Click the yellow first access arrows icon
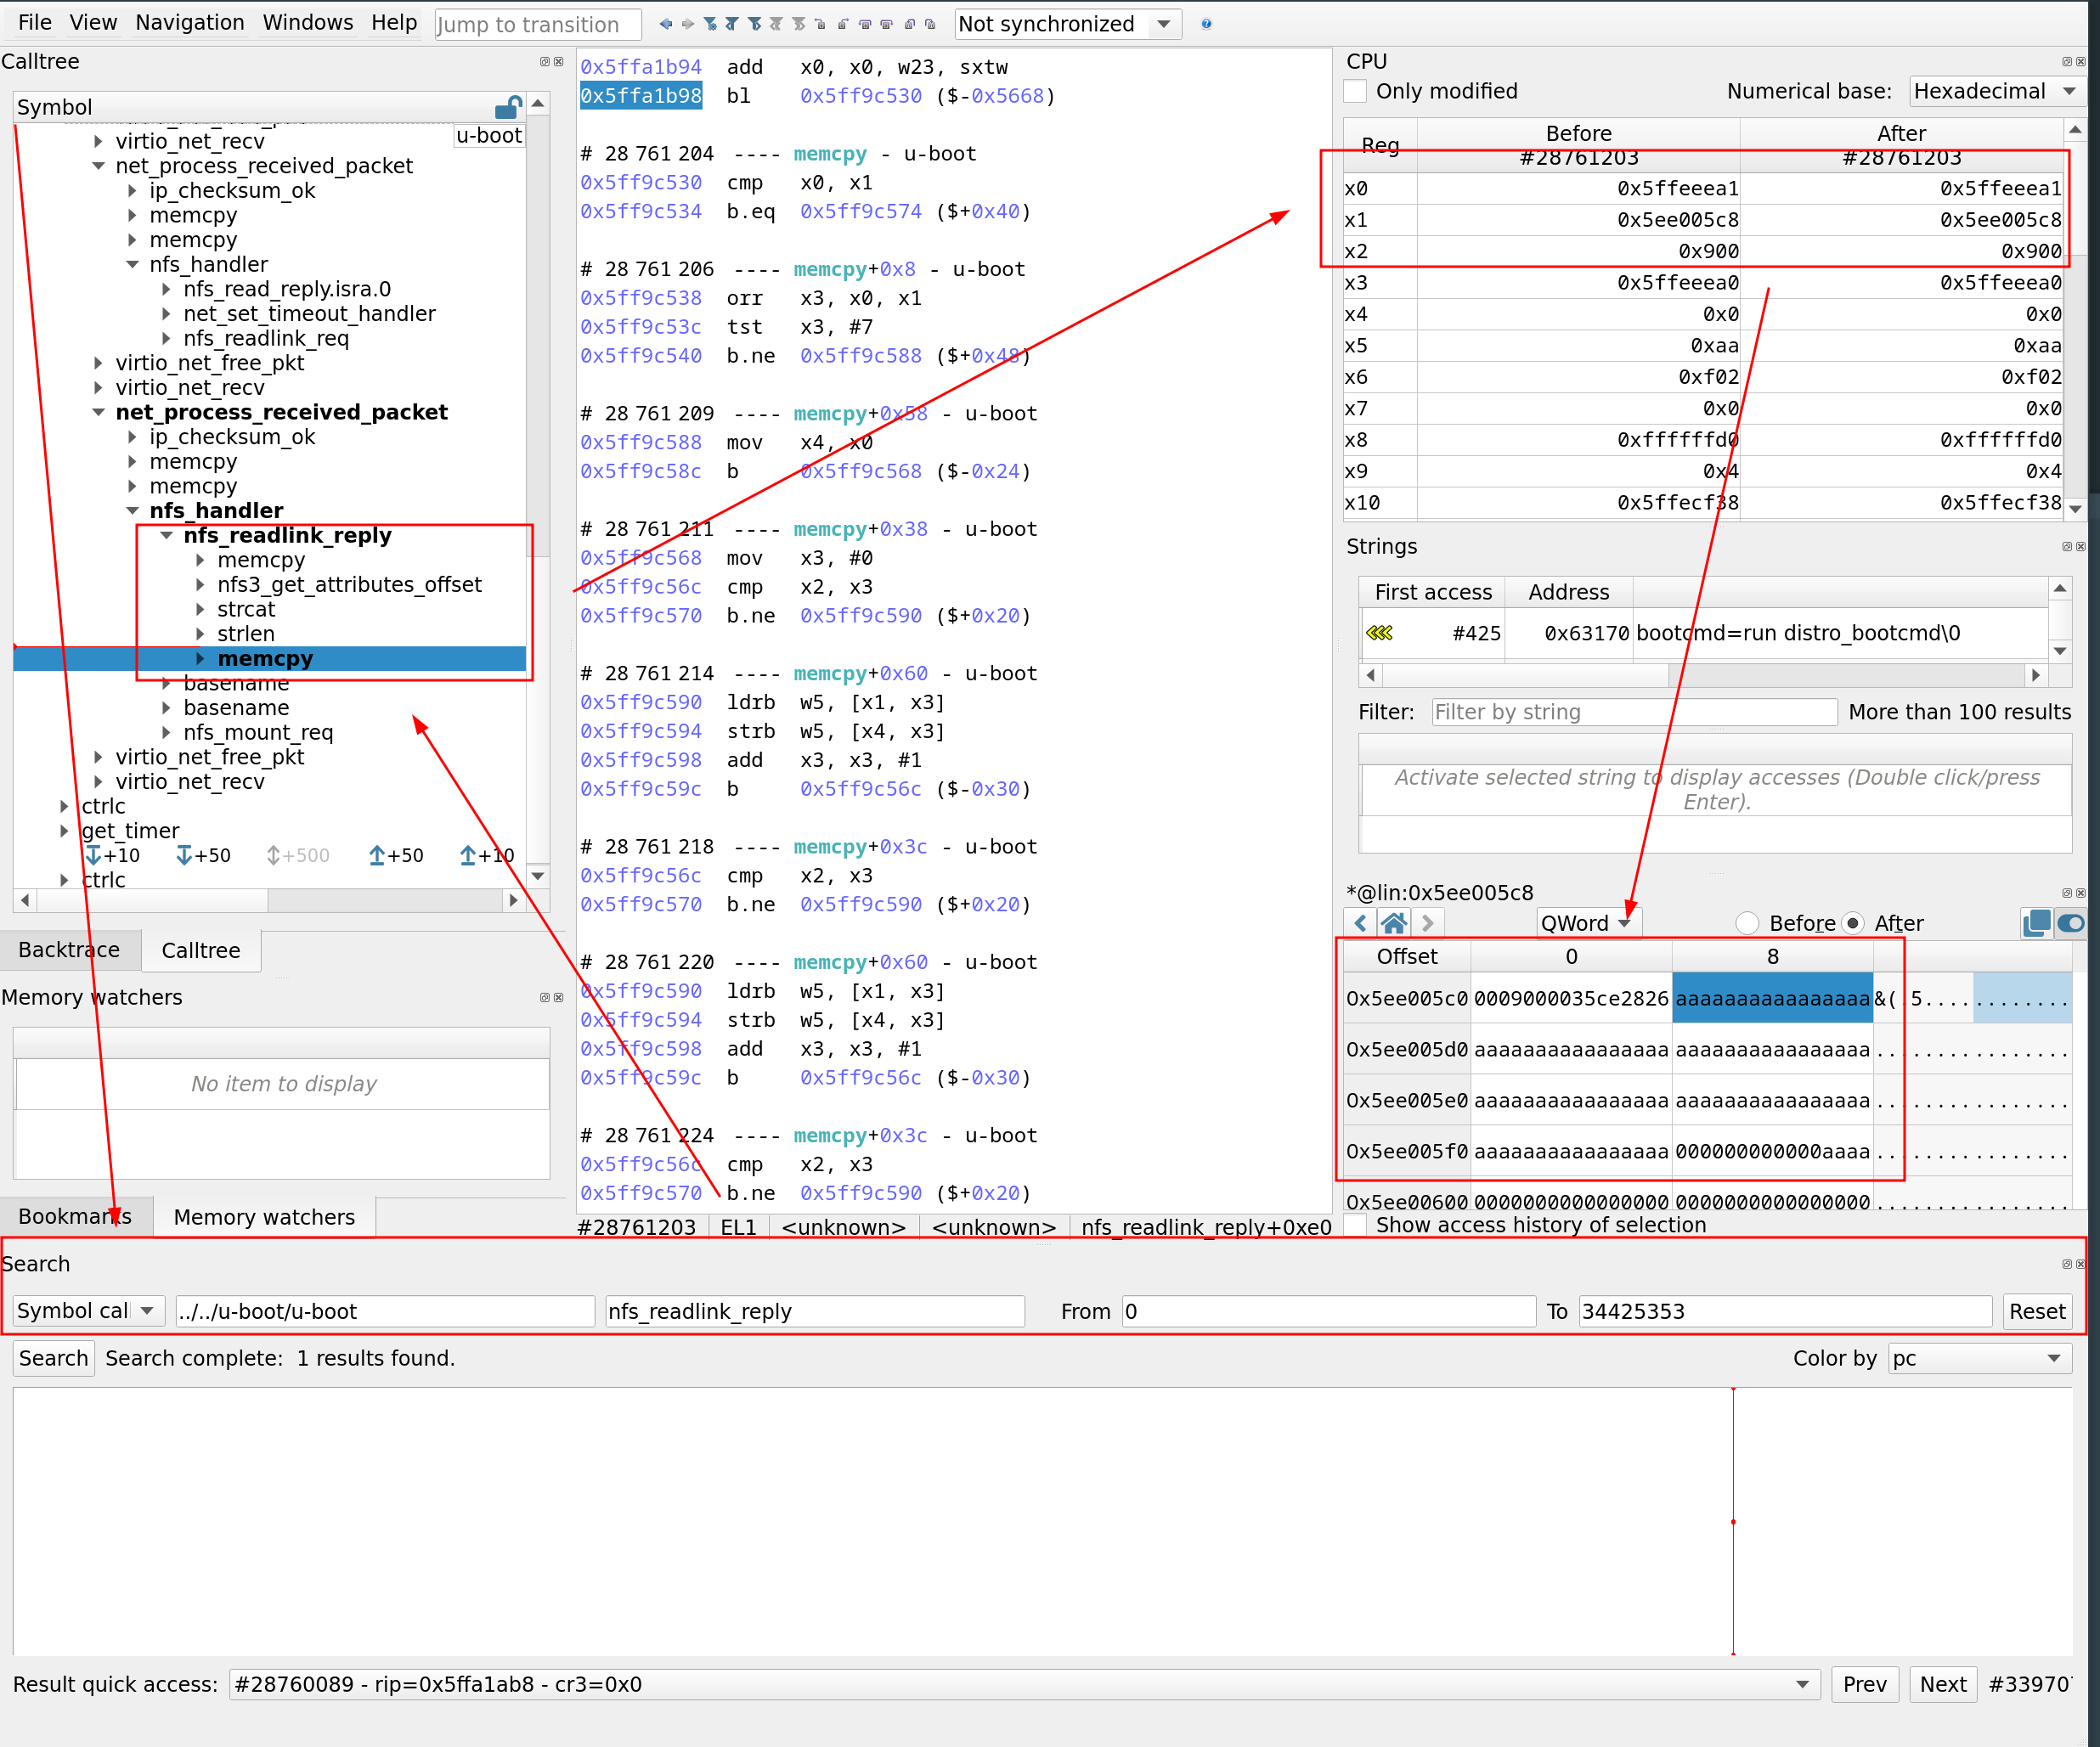This screenshot has width=2100, height=1747. pyautogui.click(x=1380, y=633)
